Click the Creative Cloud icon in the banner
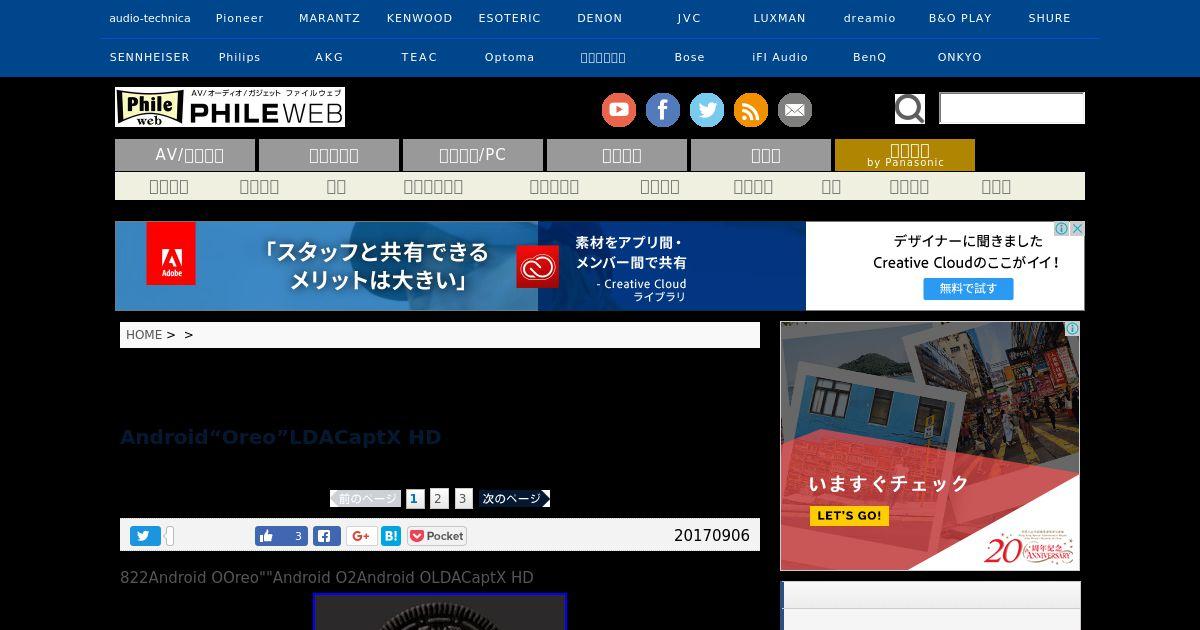The image size is (1200, 630). click(x=537, y=267)
